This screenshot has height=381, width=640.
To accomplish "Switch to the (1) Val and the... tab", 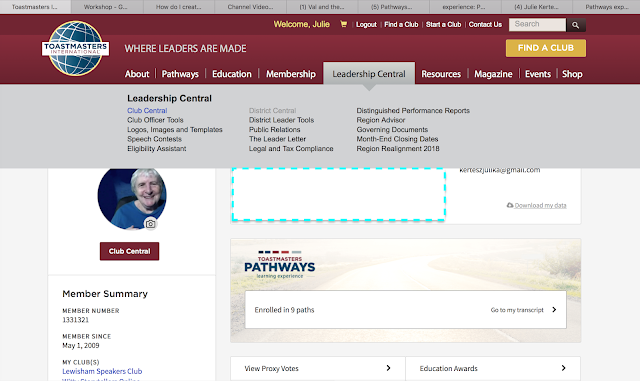I will (322, 7).
